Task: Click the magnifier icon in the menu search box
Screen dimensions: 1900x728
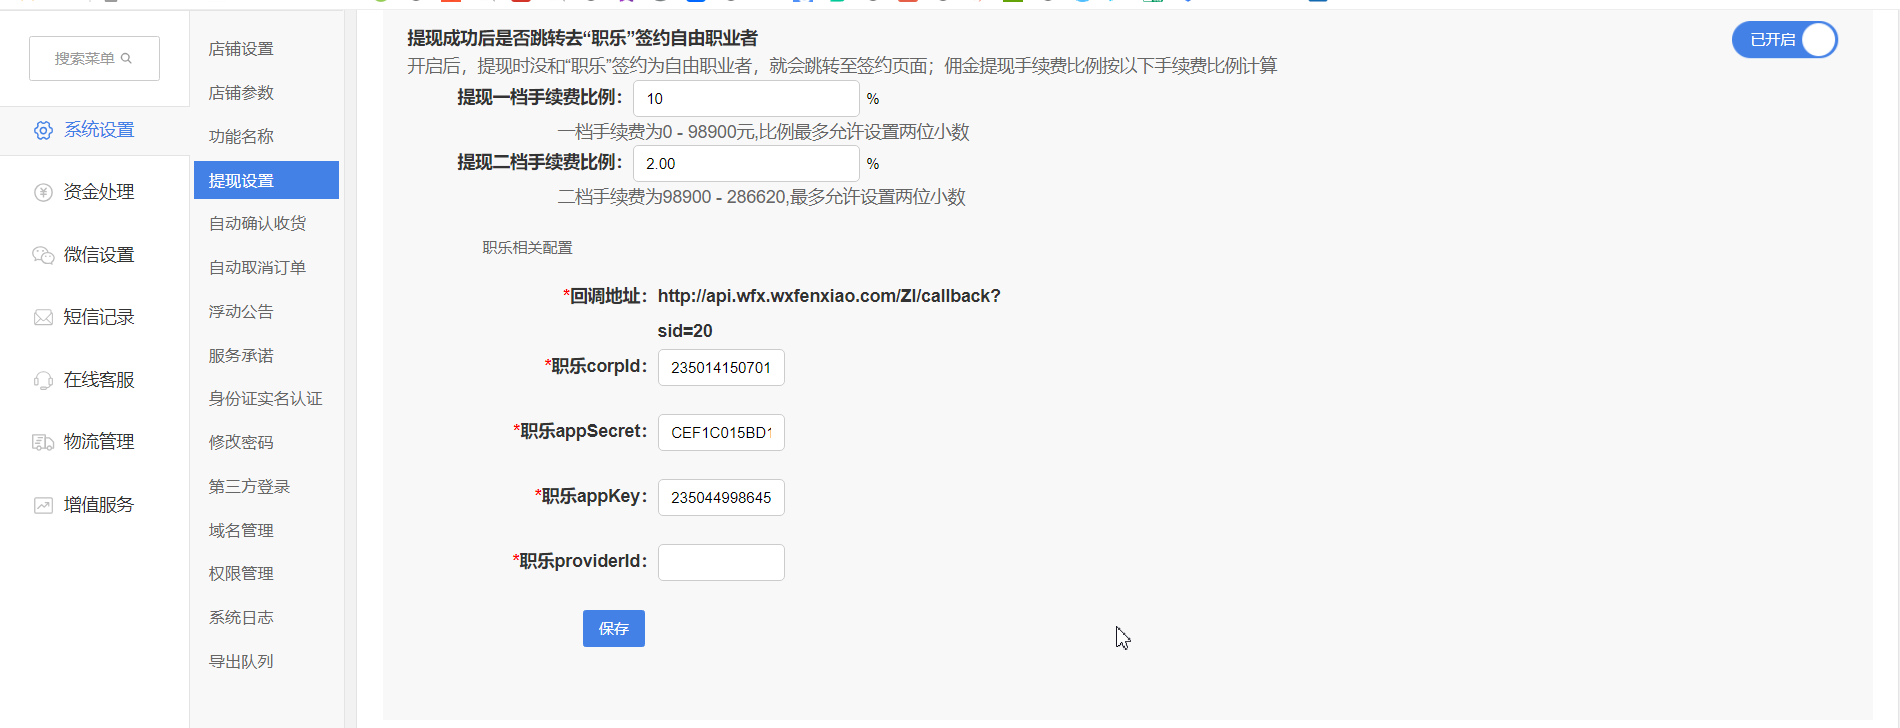Action: (x=126, y=59)
